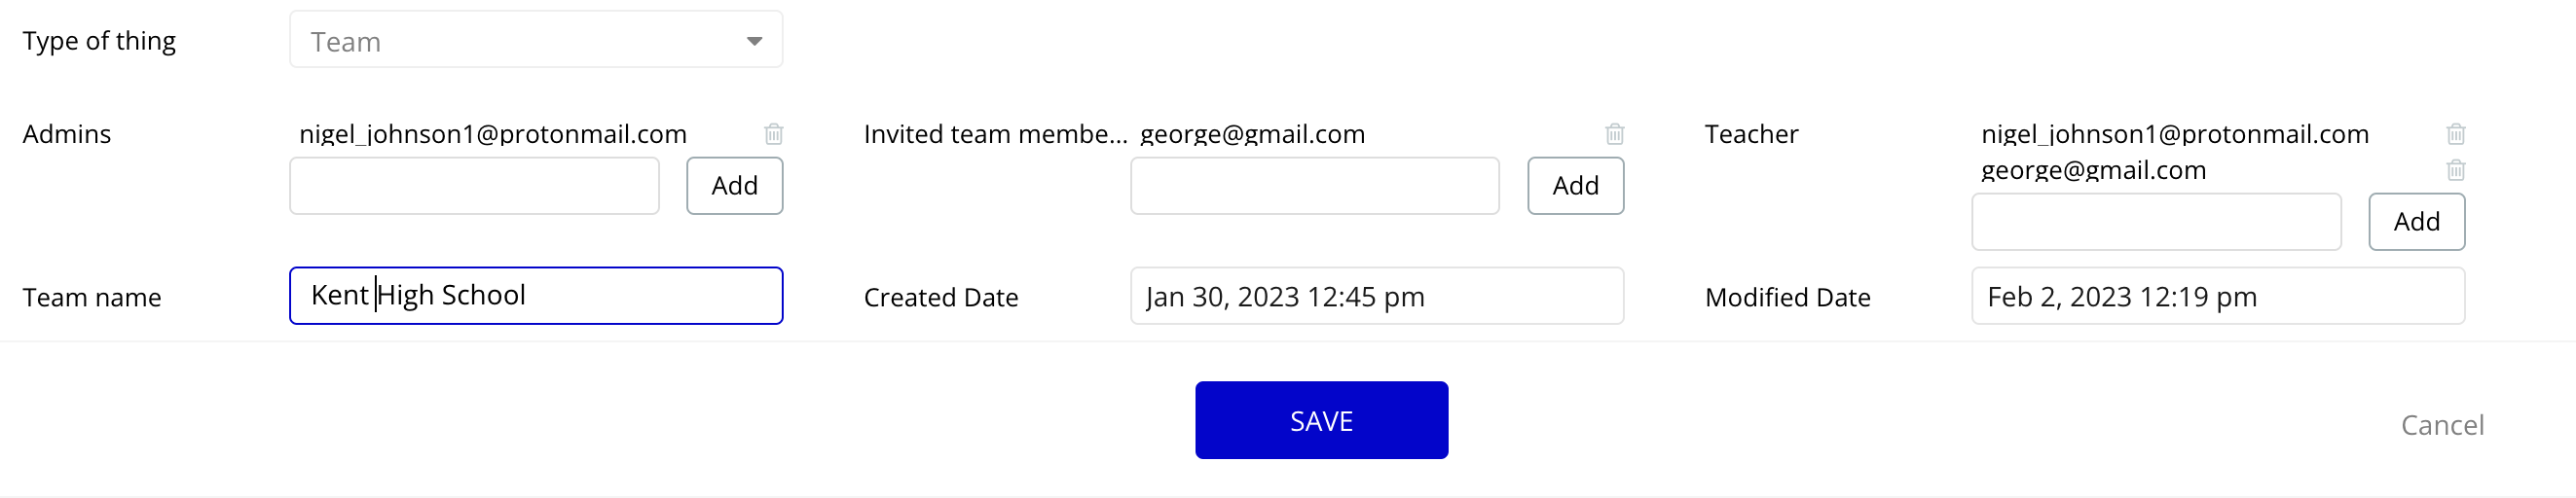Open the Type of thing dropdown
The width and height of the screenshot is (2576, 498).
point(536,41)
